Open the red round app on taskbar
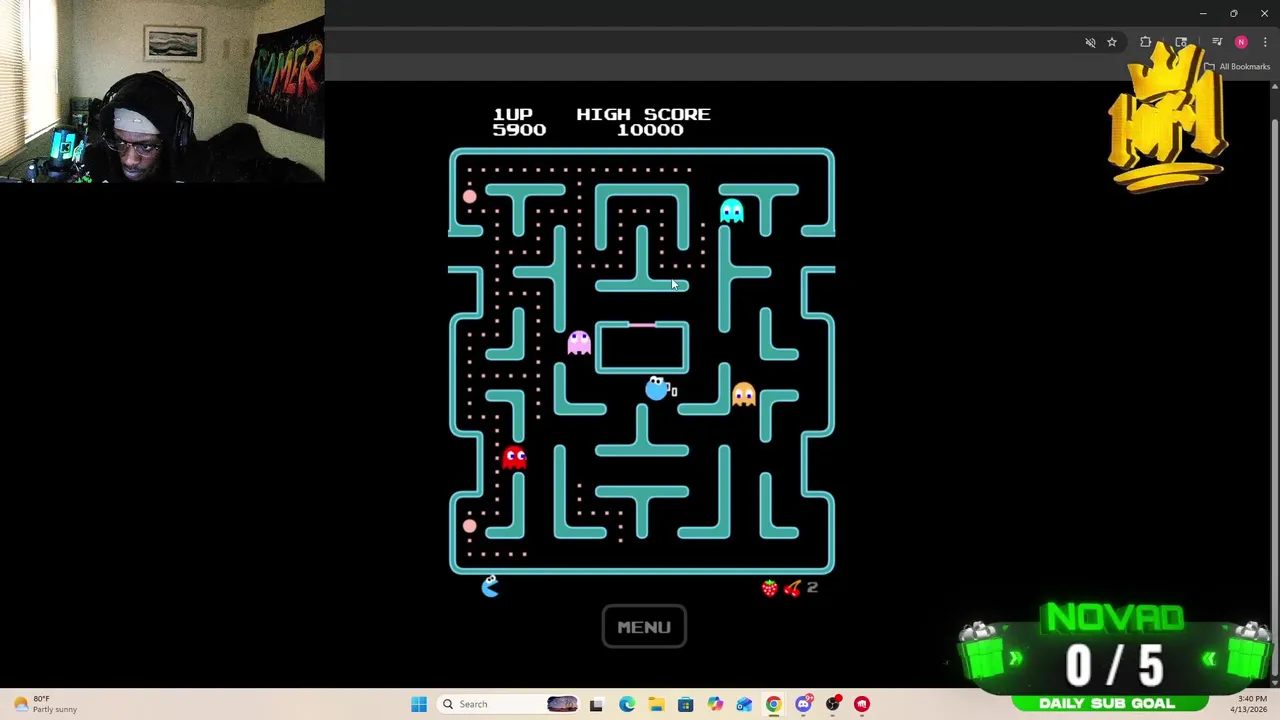The height and width of the screenshot is (720, 1280). click(x=861, y=704)
